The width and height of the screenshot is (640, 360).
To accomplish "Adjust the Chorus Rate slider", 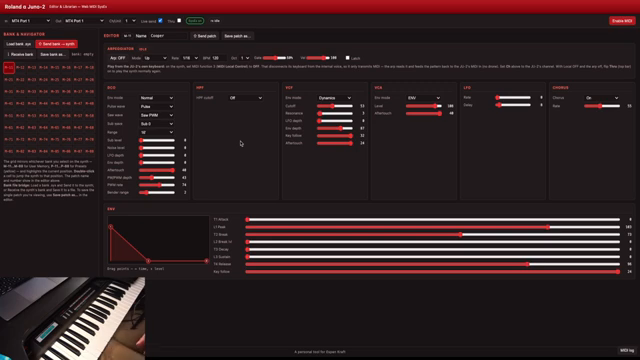I will pos(602,106).
